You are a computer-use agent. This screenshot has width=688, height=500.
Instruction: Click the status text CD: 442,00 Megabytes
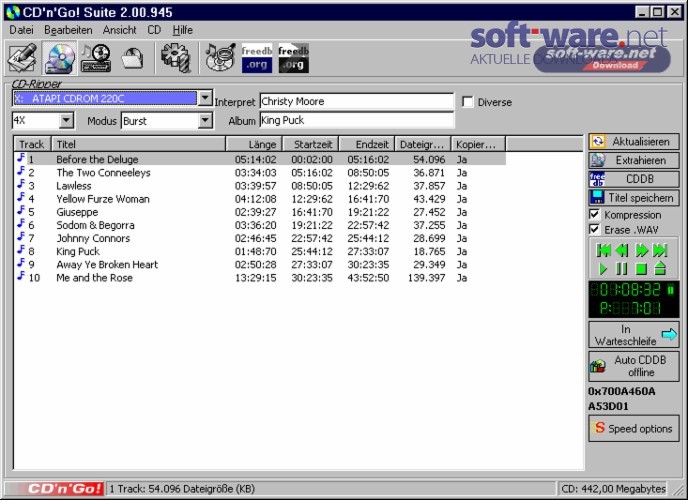pos(613,489)
